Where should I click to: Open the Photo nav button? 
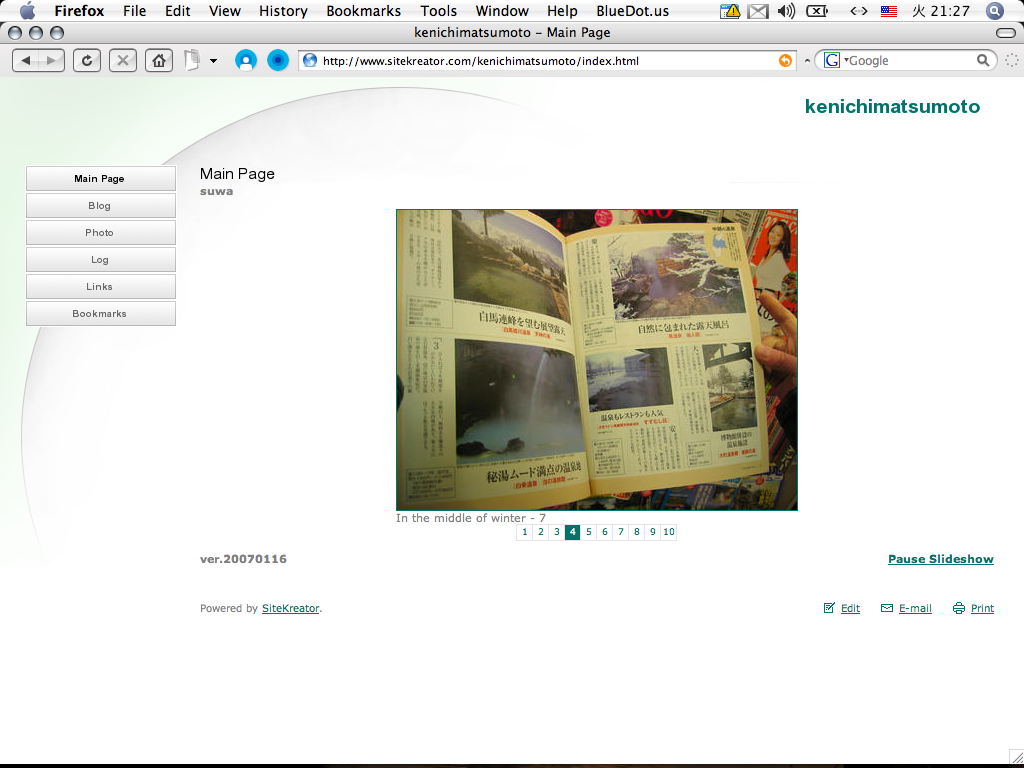(101, 232)
